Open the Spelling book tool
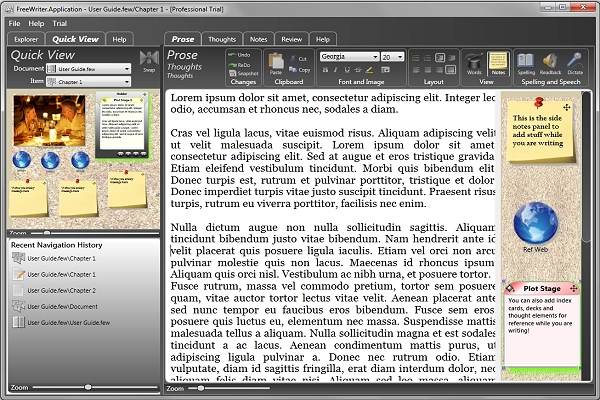The image size is (600, 400). pos(526,64)
